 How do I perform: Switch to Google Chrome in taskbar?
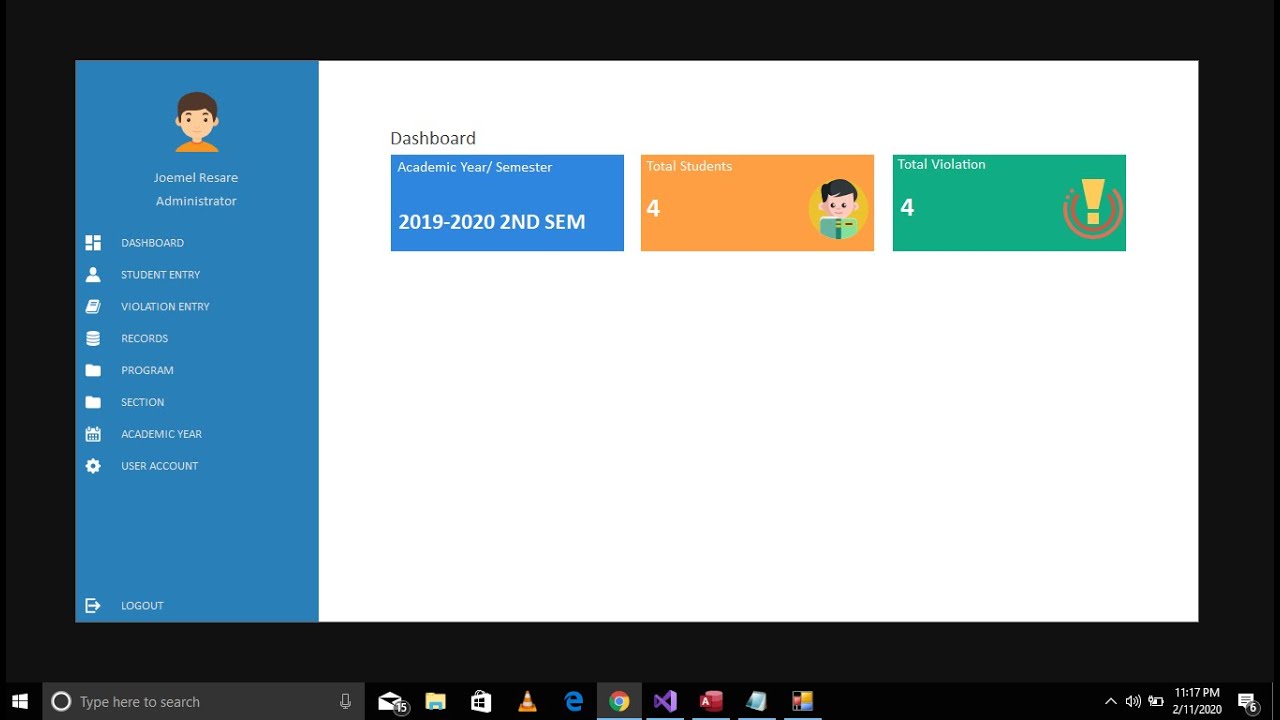(x=619, y=701)
